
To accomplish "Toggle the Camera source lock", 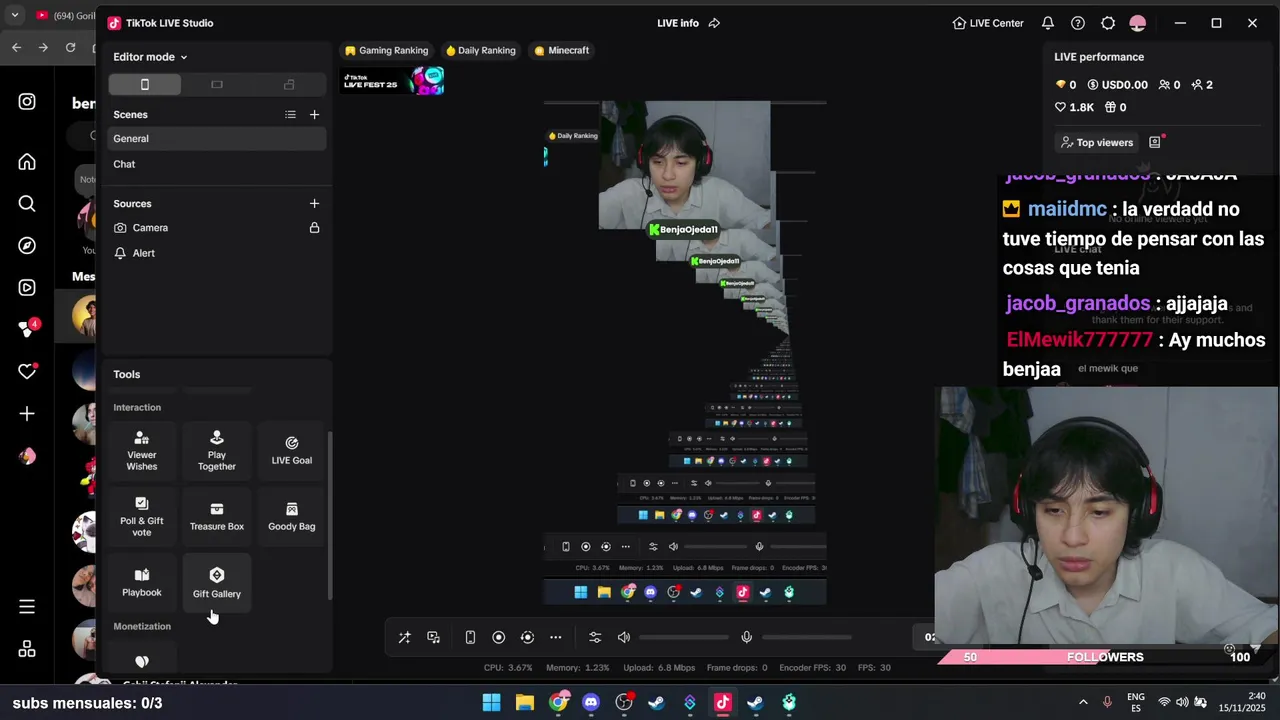I will click(x=314, y=228).
